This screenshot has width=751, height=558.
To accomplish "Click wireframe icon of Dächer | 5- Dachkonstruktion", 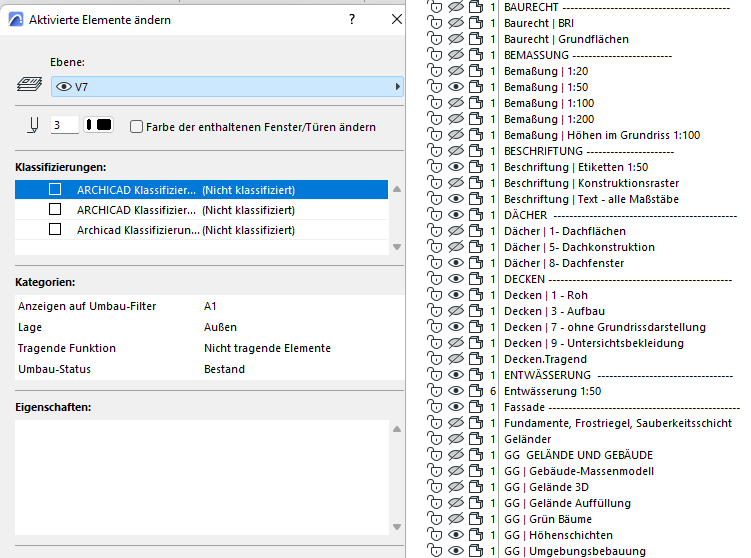I will pyautogui.click(x=476, y=247).
